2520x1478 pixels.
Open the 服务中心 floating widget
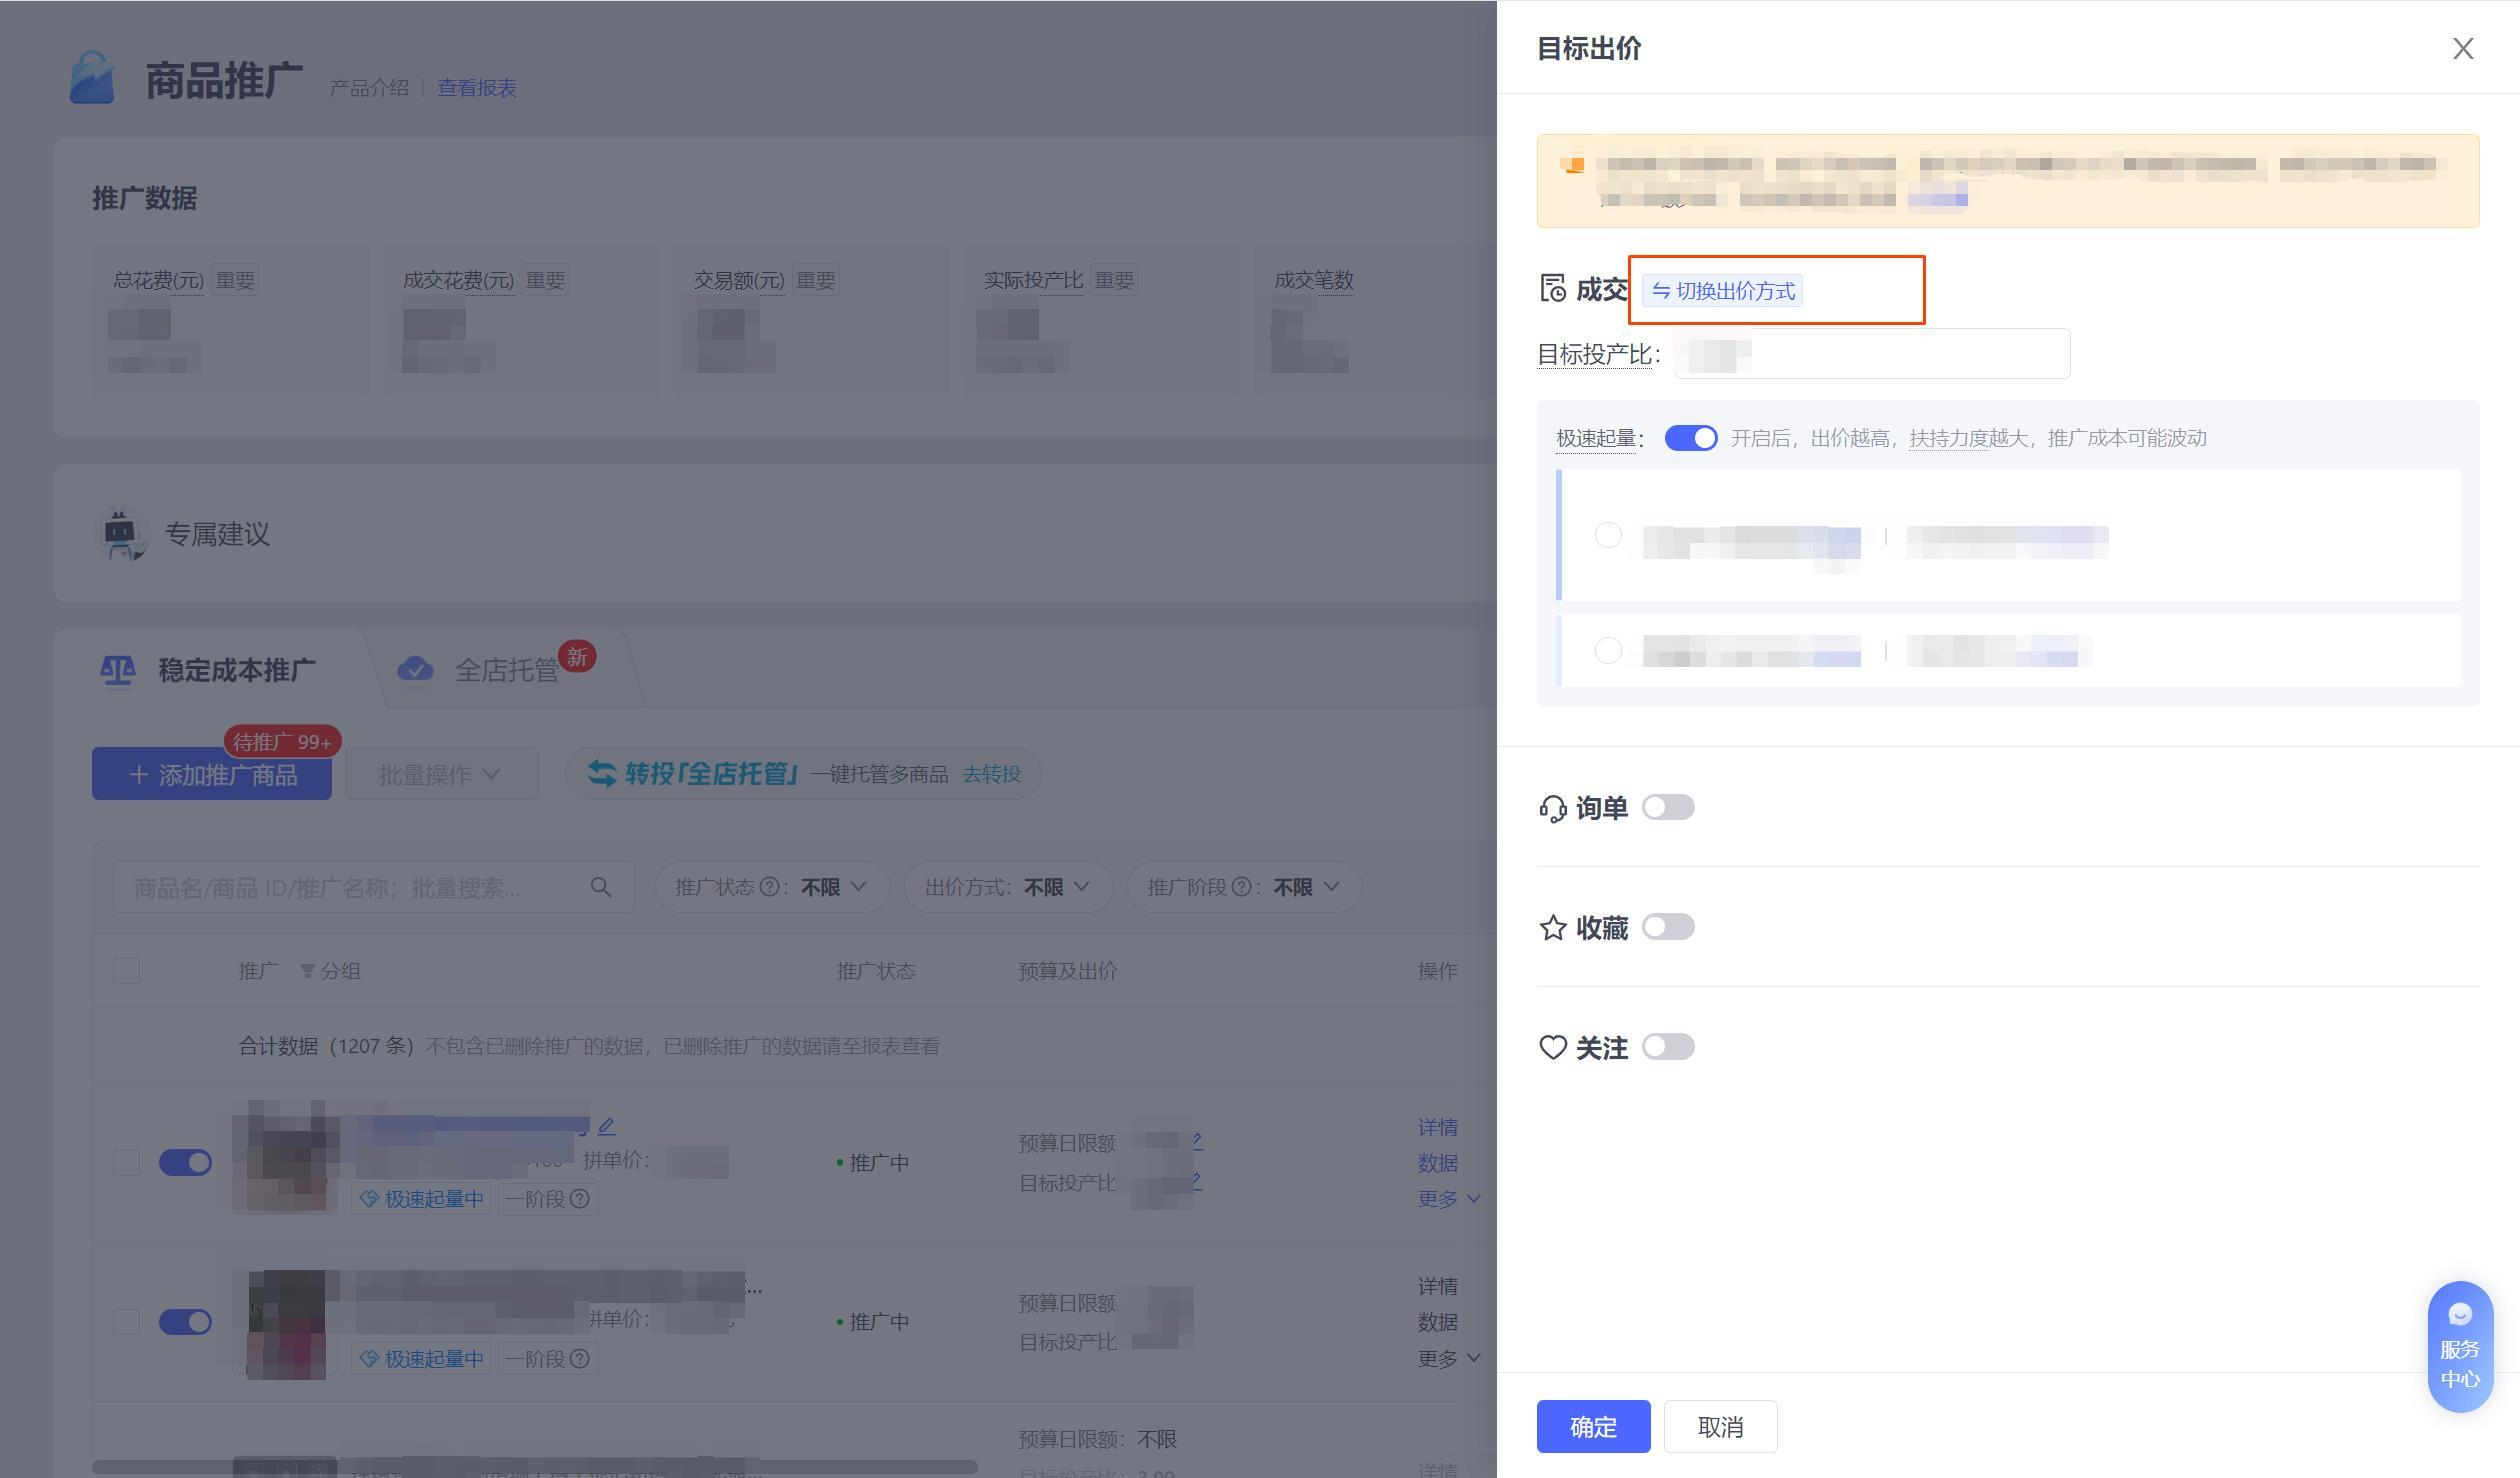tap(2460, 1346)
